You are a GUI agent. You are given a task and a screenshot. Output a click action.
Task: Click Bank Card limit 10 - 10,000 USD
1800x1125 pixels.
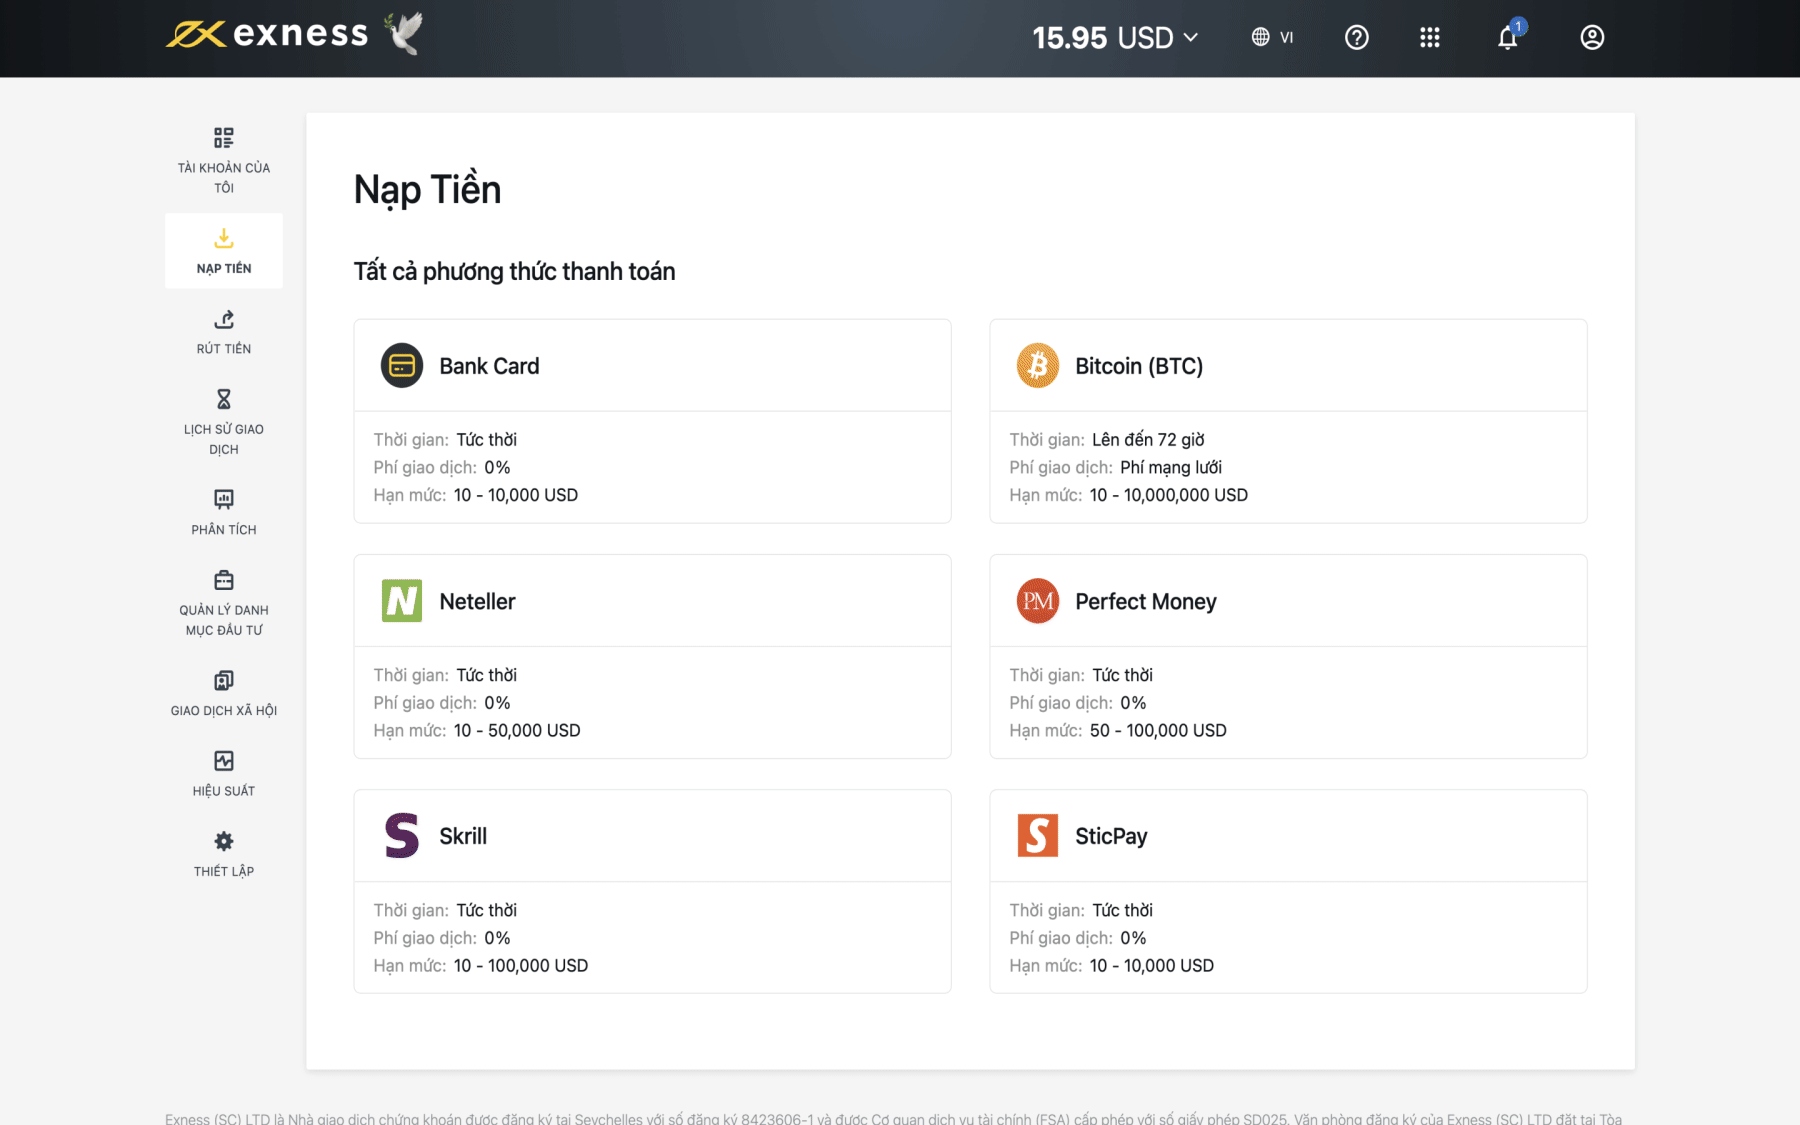tap(516, 495)
